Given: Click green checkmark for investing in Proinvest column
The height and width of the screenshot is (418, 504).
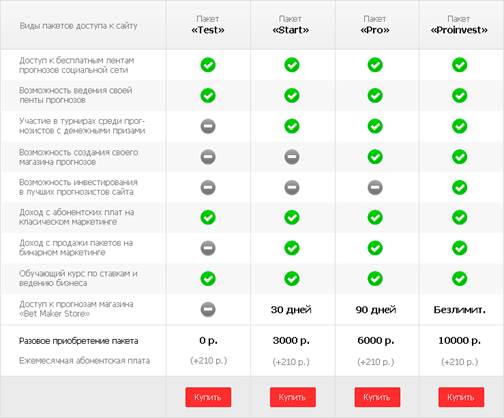Looking at the screenshot, I should pyautogui.click(x=459, y=187).
